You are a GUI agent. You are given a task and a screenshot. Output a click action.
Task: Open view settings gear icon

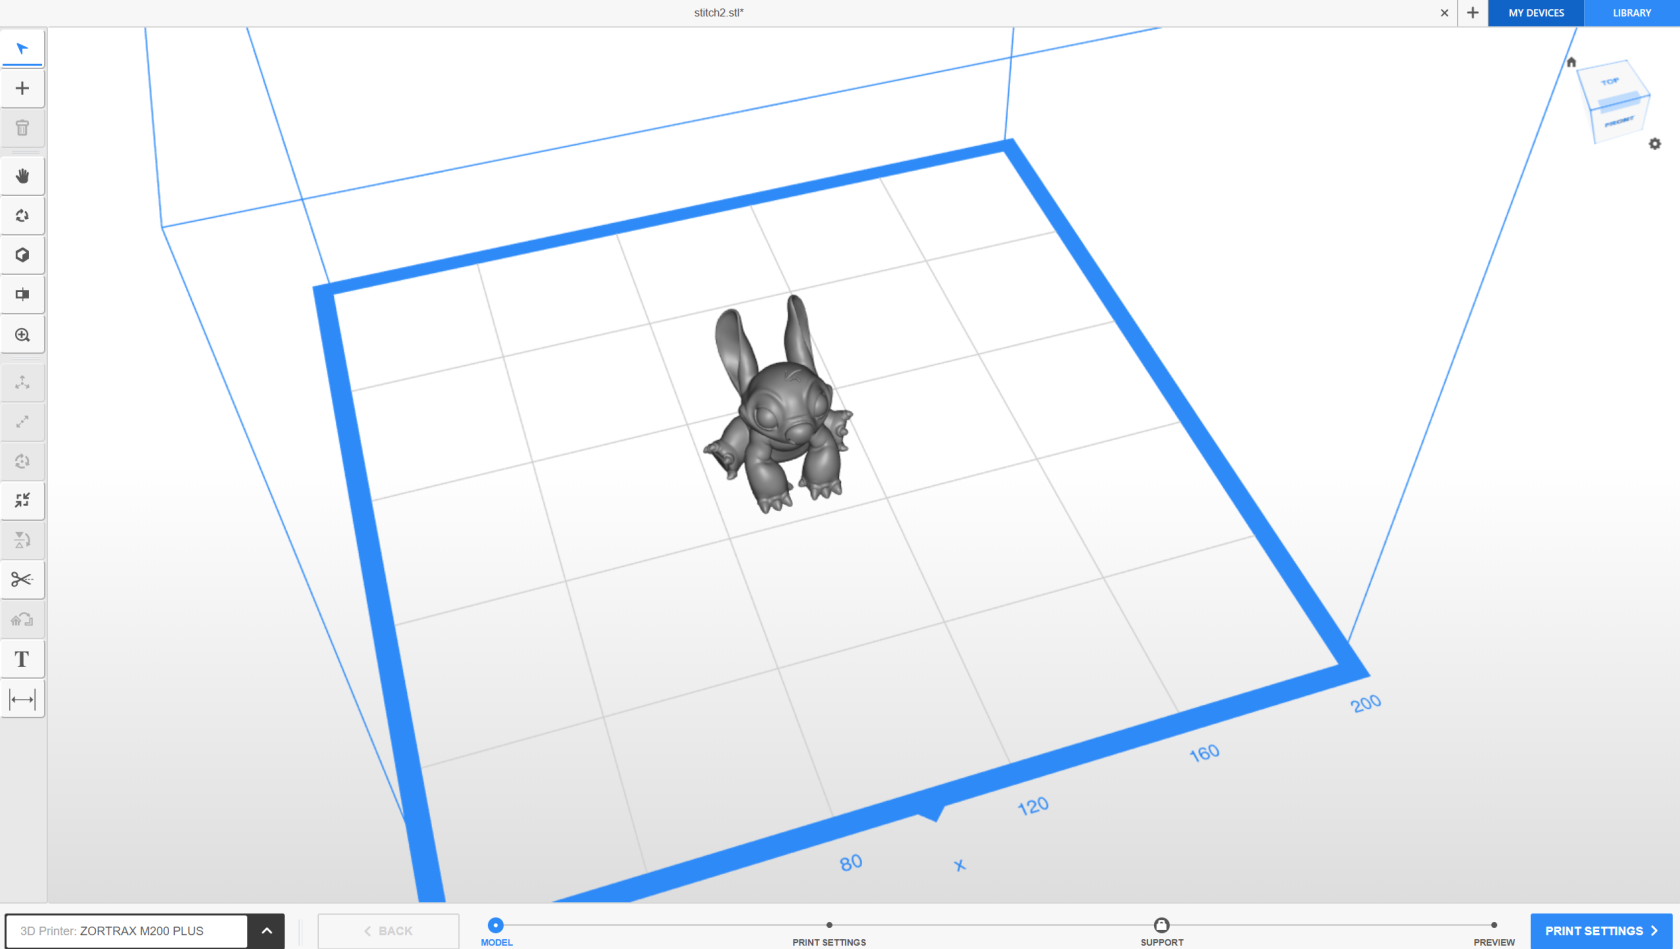pos(1655,144)
